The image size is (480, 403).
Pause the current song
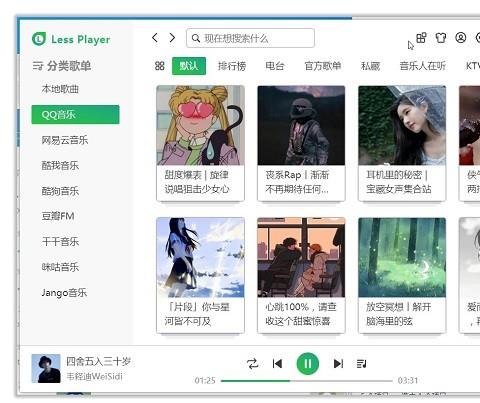pos(308,363)
